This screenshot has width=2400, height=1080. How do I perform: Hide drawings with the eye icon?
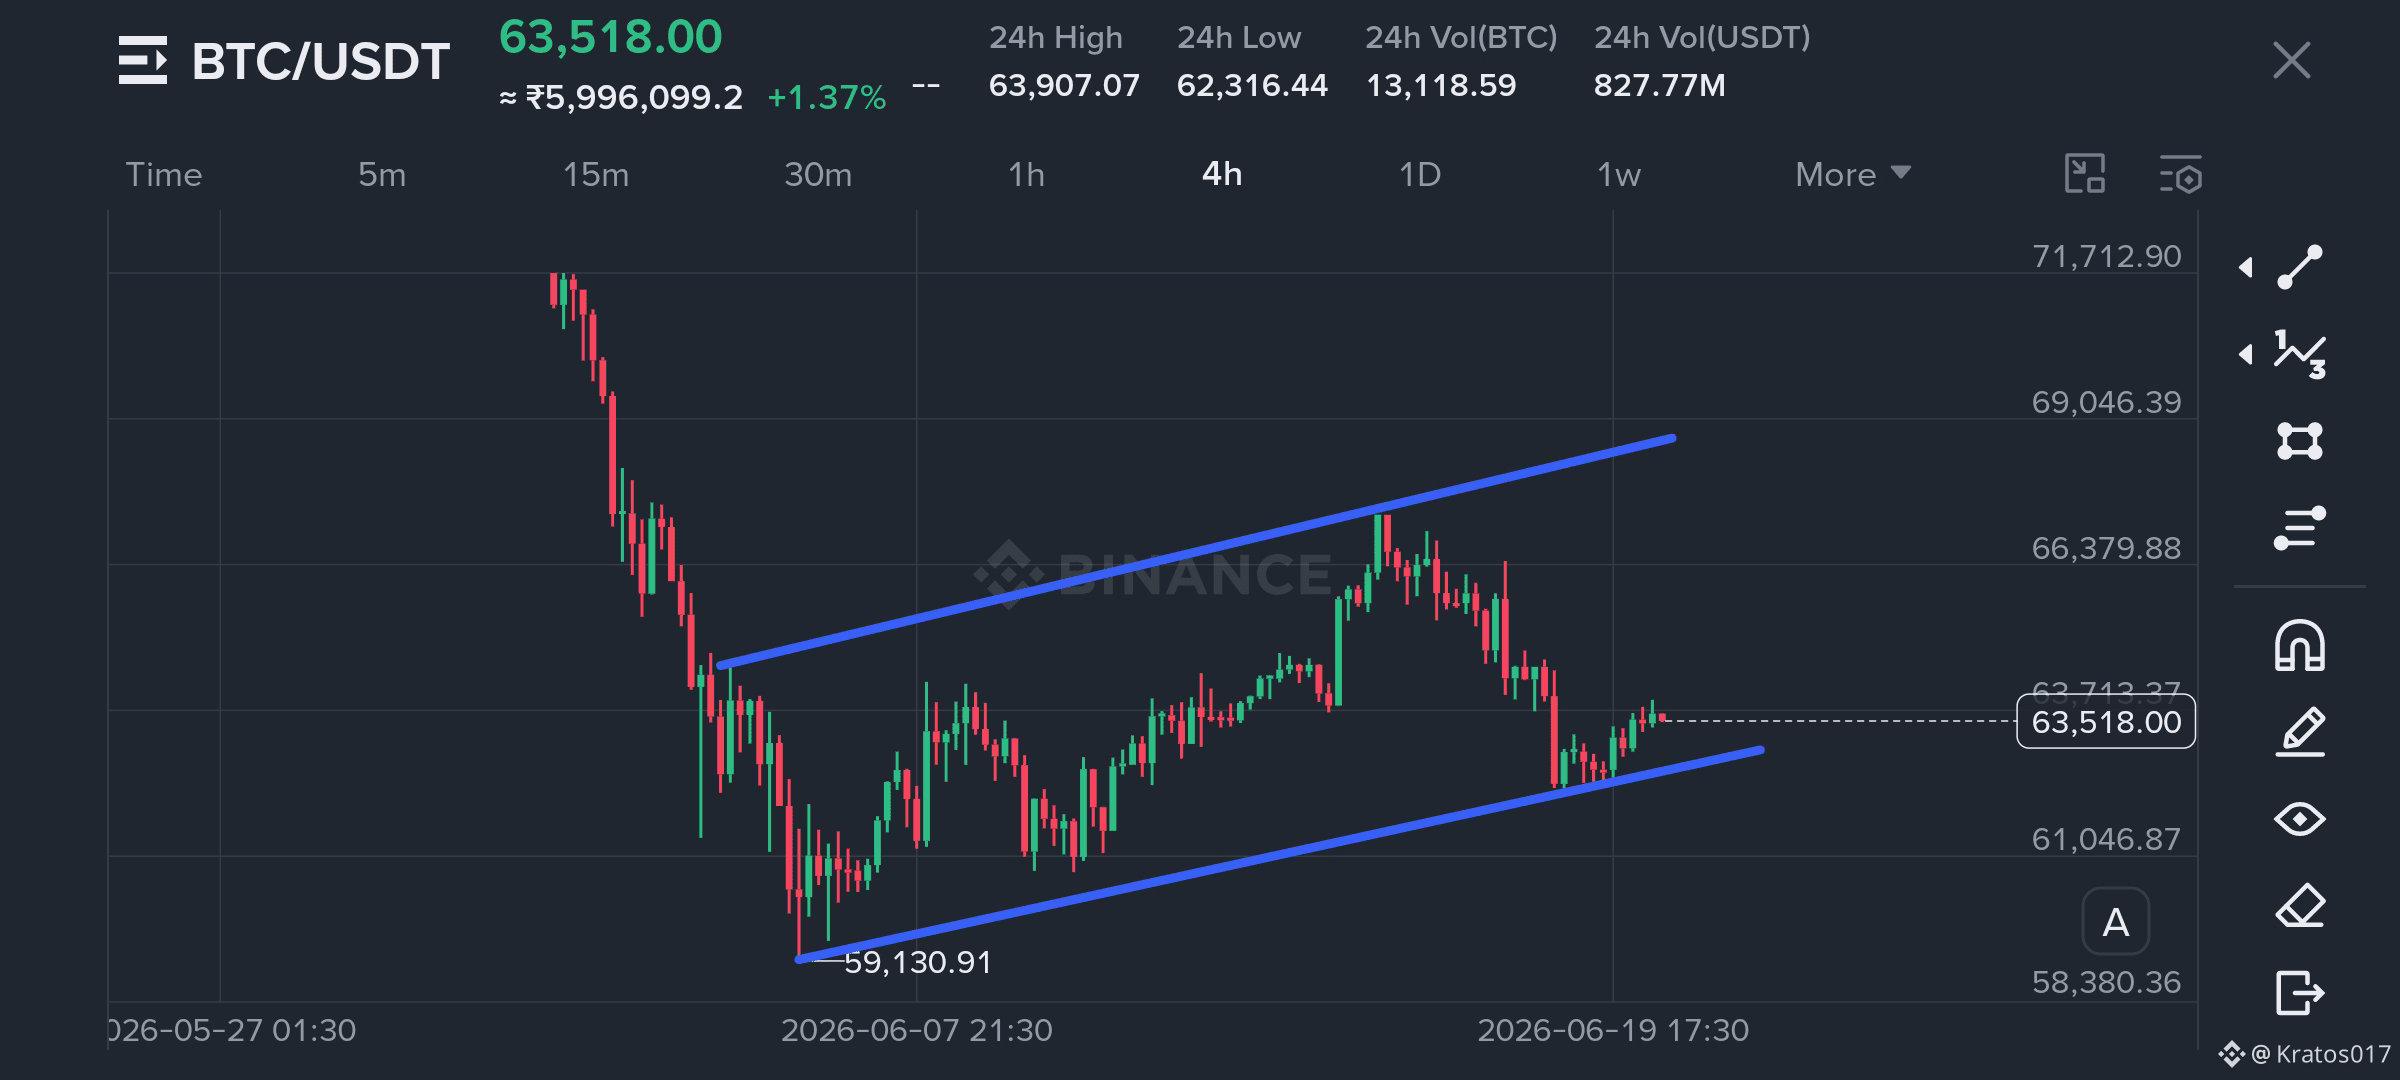(x=2299, y=819)
